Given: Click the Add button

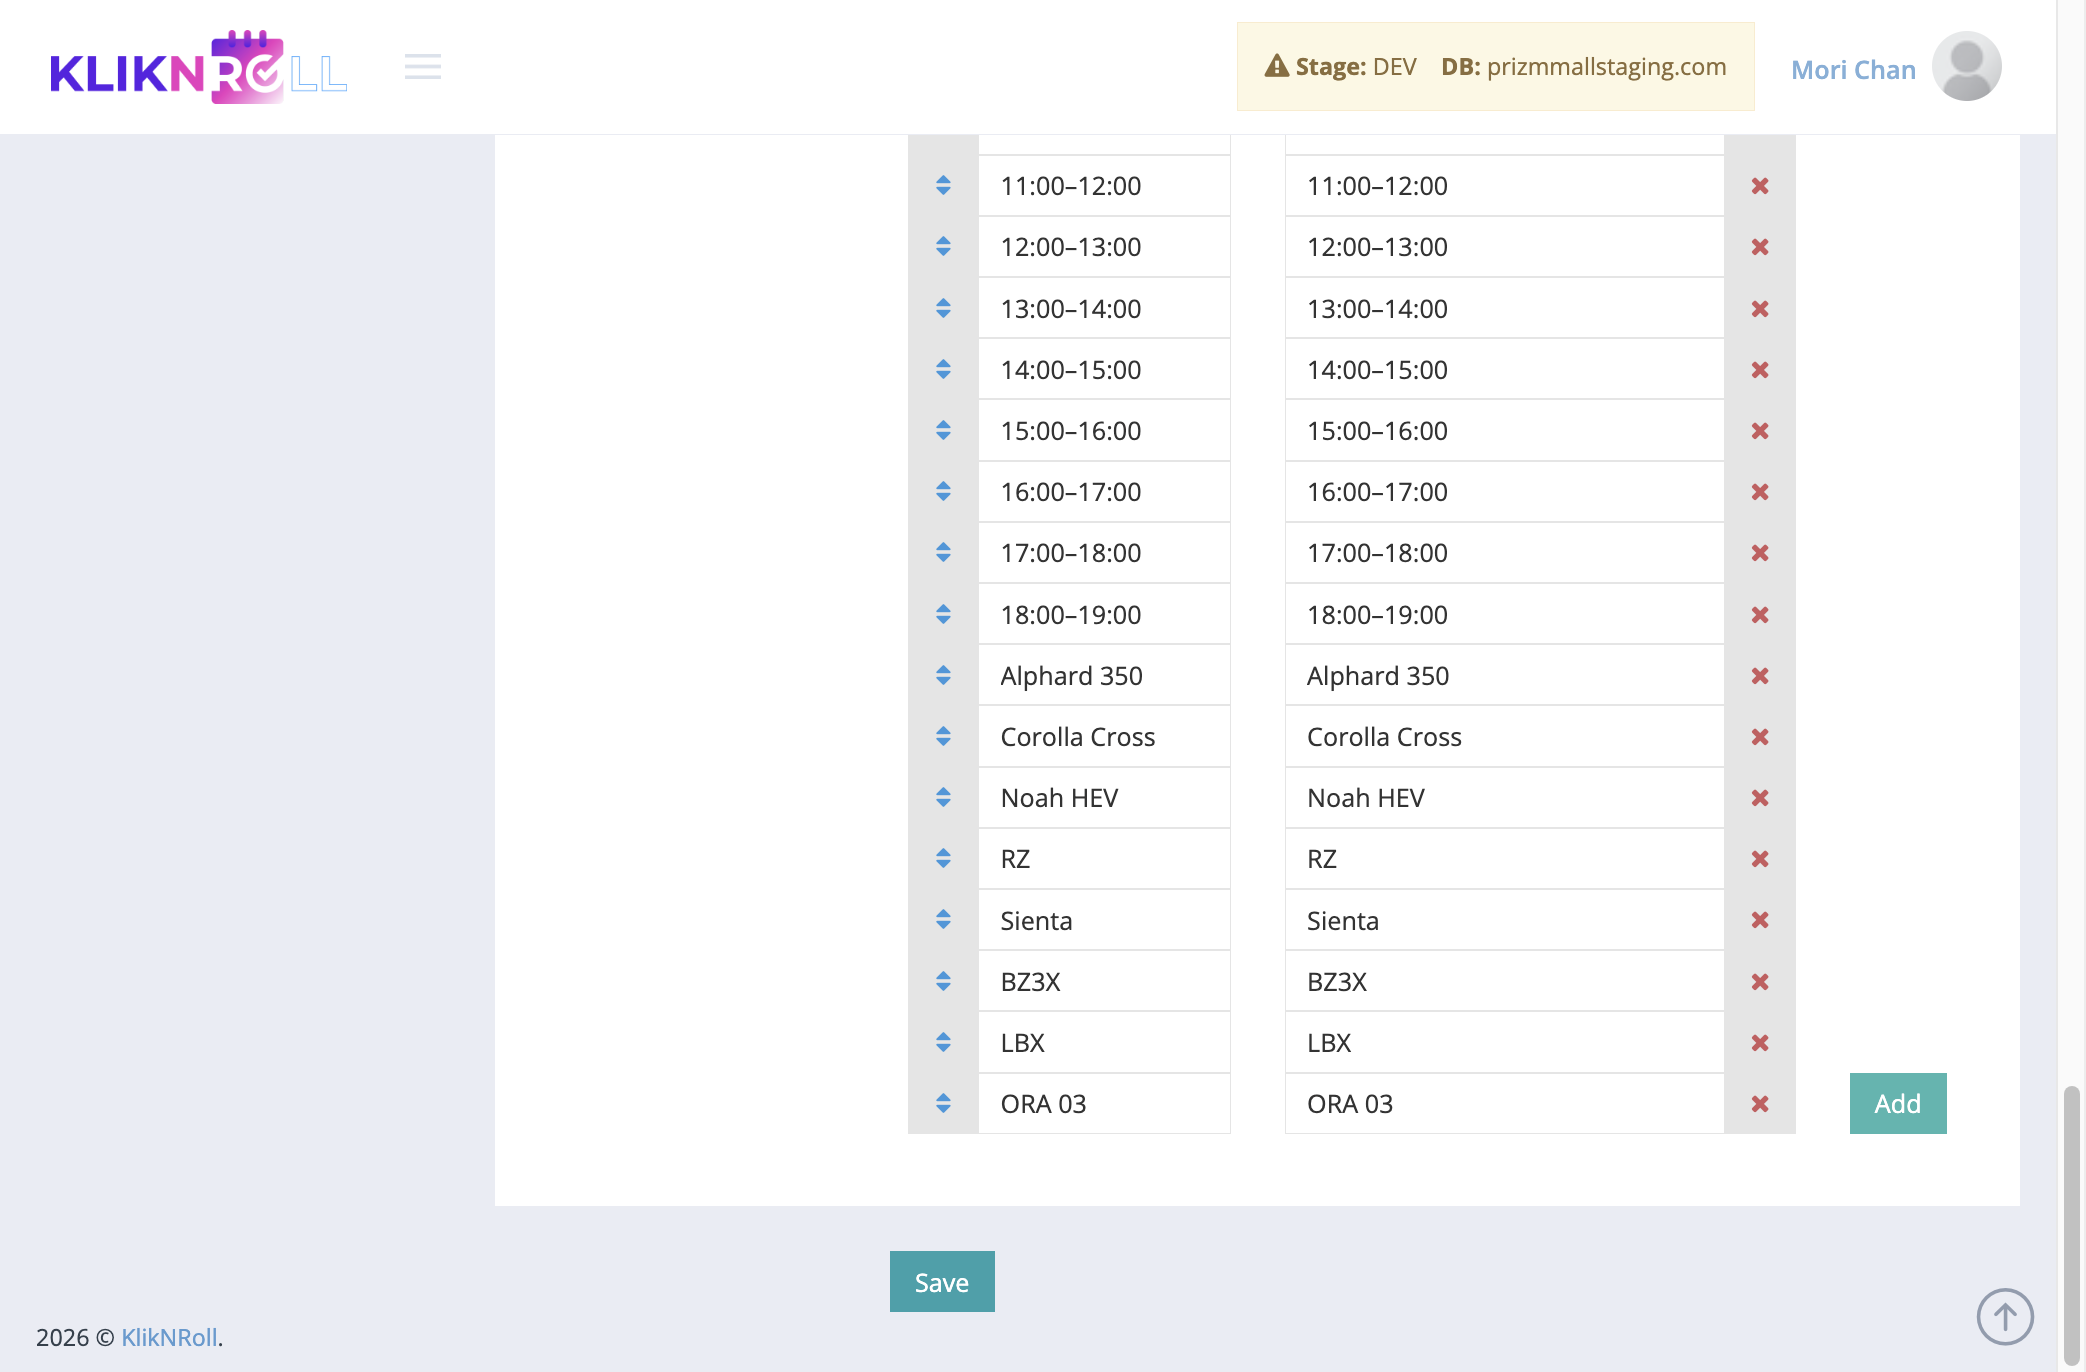Looking at the screenshot, I should pyautogui.click(x=1898, y=1103).
